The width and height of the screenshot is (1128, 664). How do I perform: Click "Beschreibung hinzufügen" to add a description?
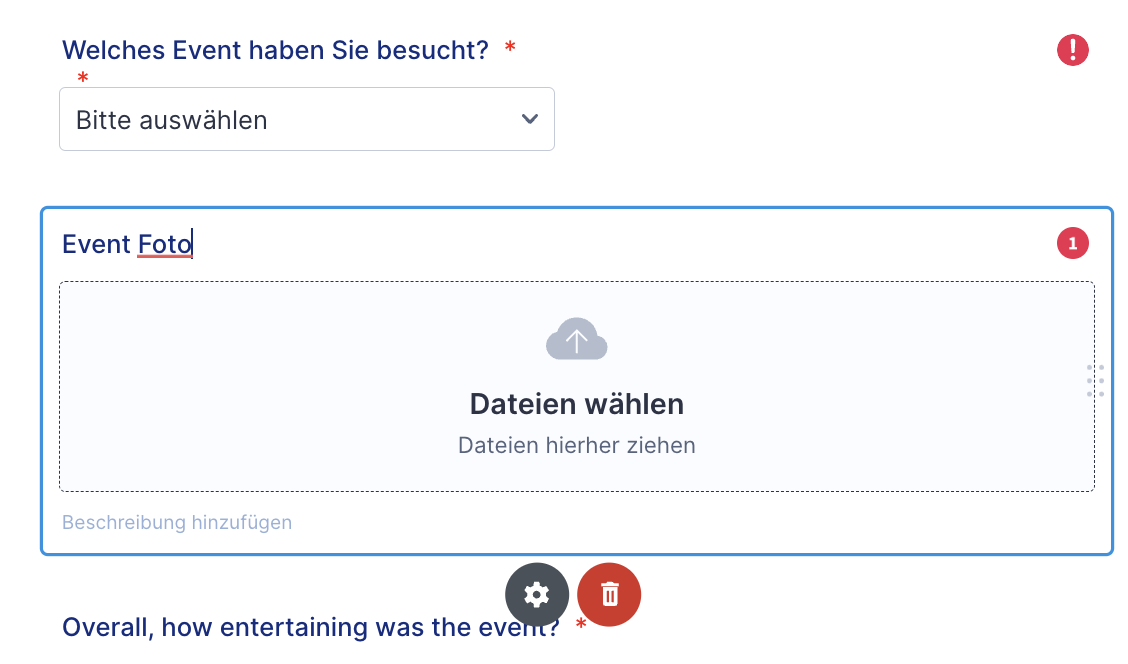[x=177, y=522]
